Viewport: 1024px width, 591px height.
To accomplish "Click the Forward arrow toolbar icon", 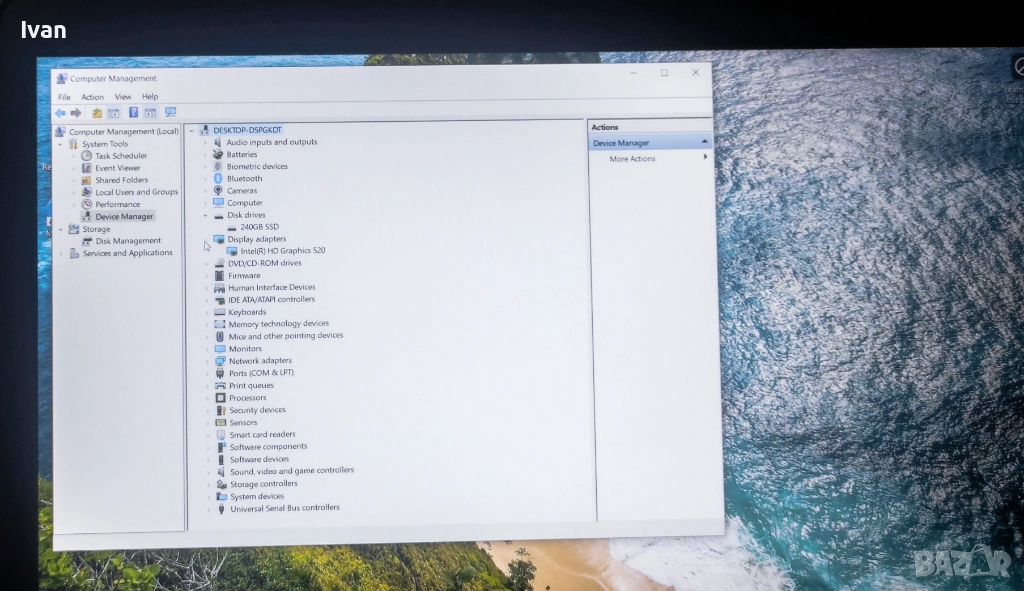I will pos(76,113).
